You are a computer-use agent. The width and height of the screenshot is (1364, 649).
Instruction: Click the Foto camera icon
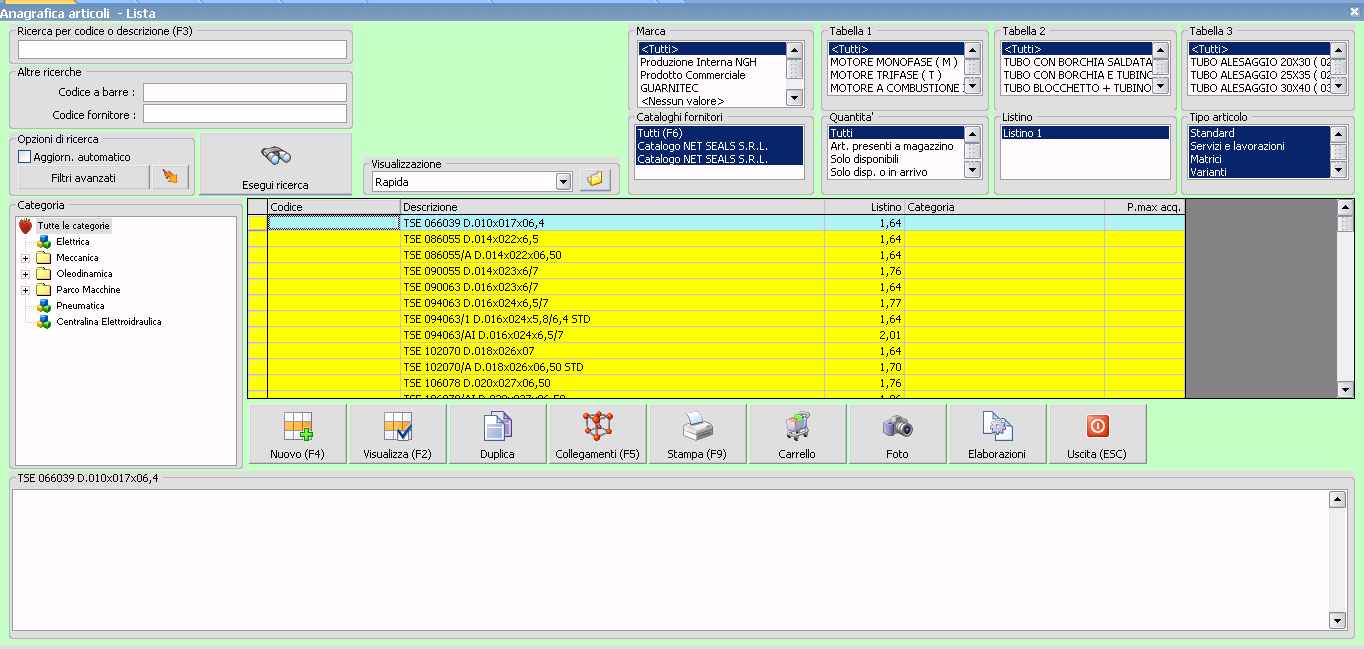[x=897, y=428]
